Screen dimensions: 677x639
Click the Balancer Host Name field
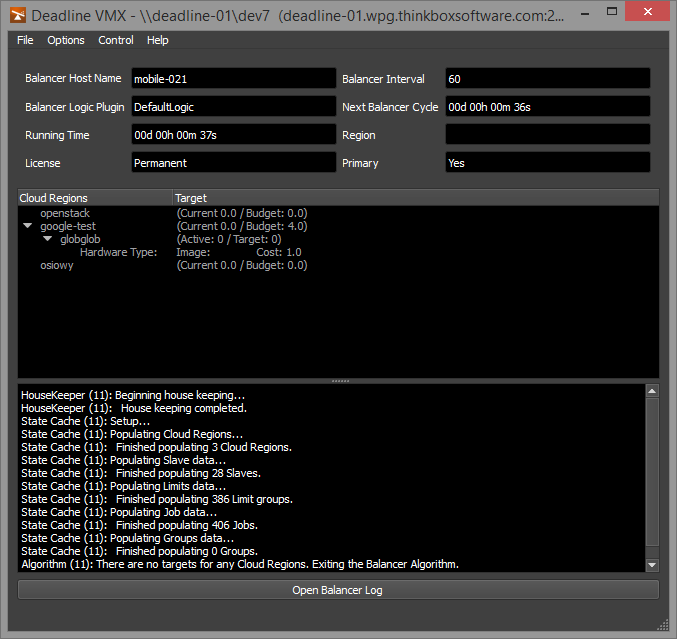click(x=233, y=78)
